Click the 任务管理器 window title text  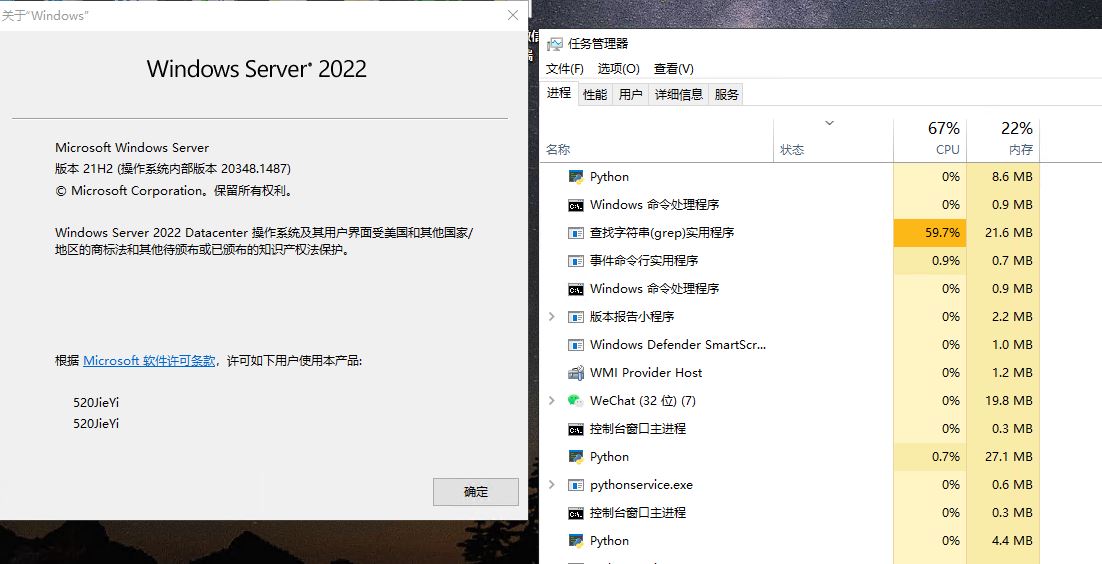point(598,44)
